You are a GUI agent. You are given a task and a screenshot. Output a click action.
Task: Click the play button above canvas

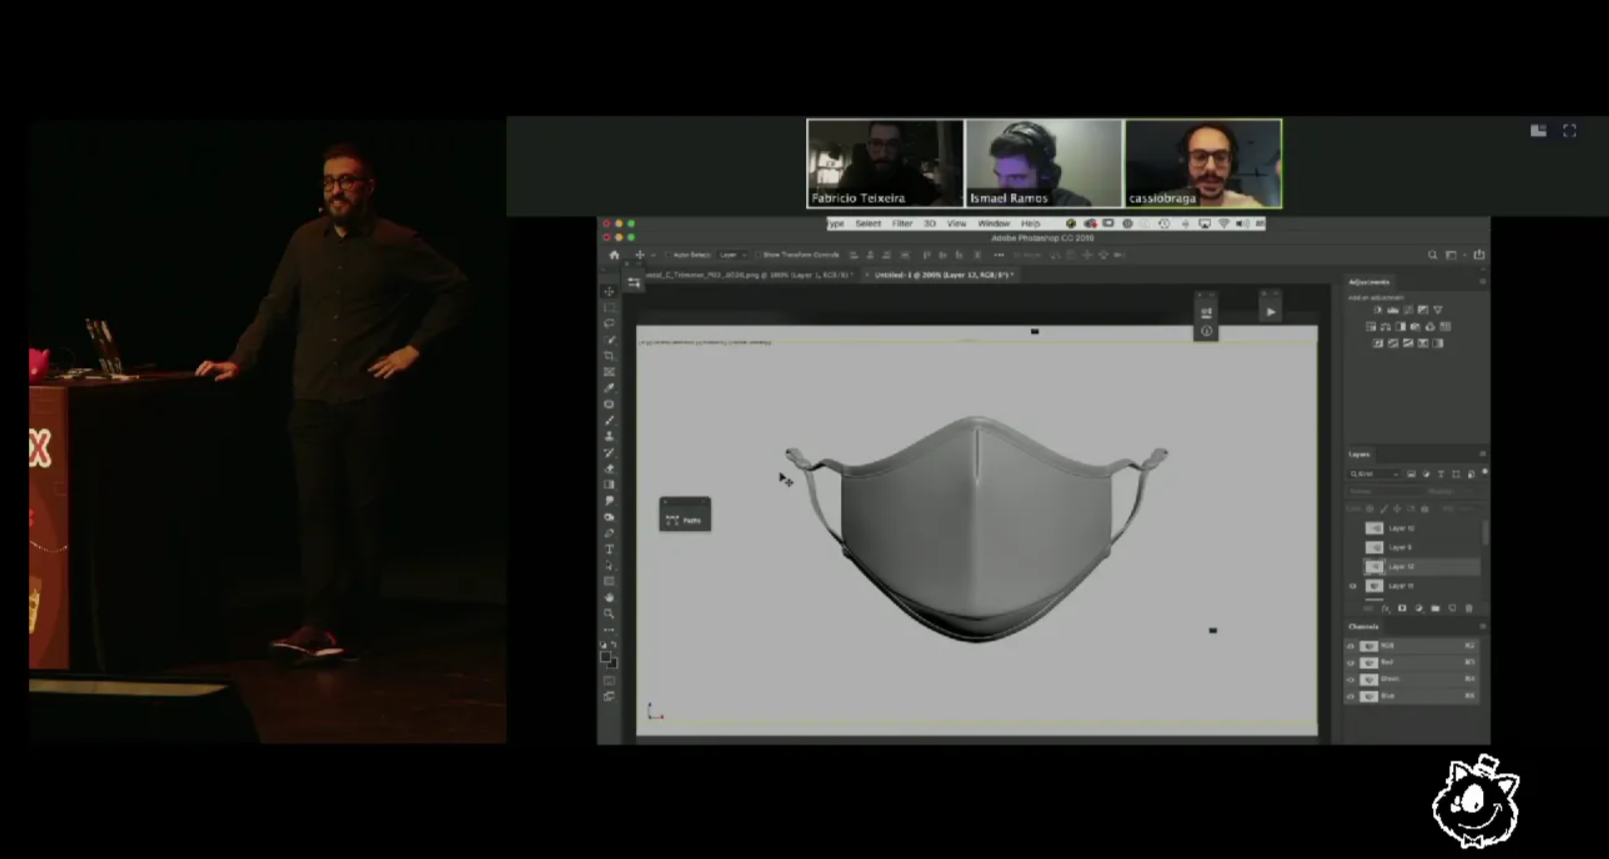(x=1270, y=312)
